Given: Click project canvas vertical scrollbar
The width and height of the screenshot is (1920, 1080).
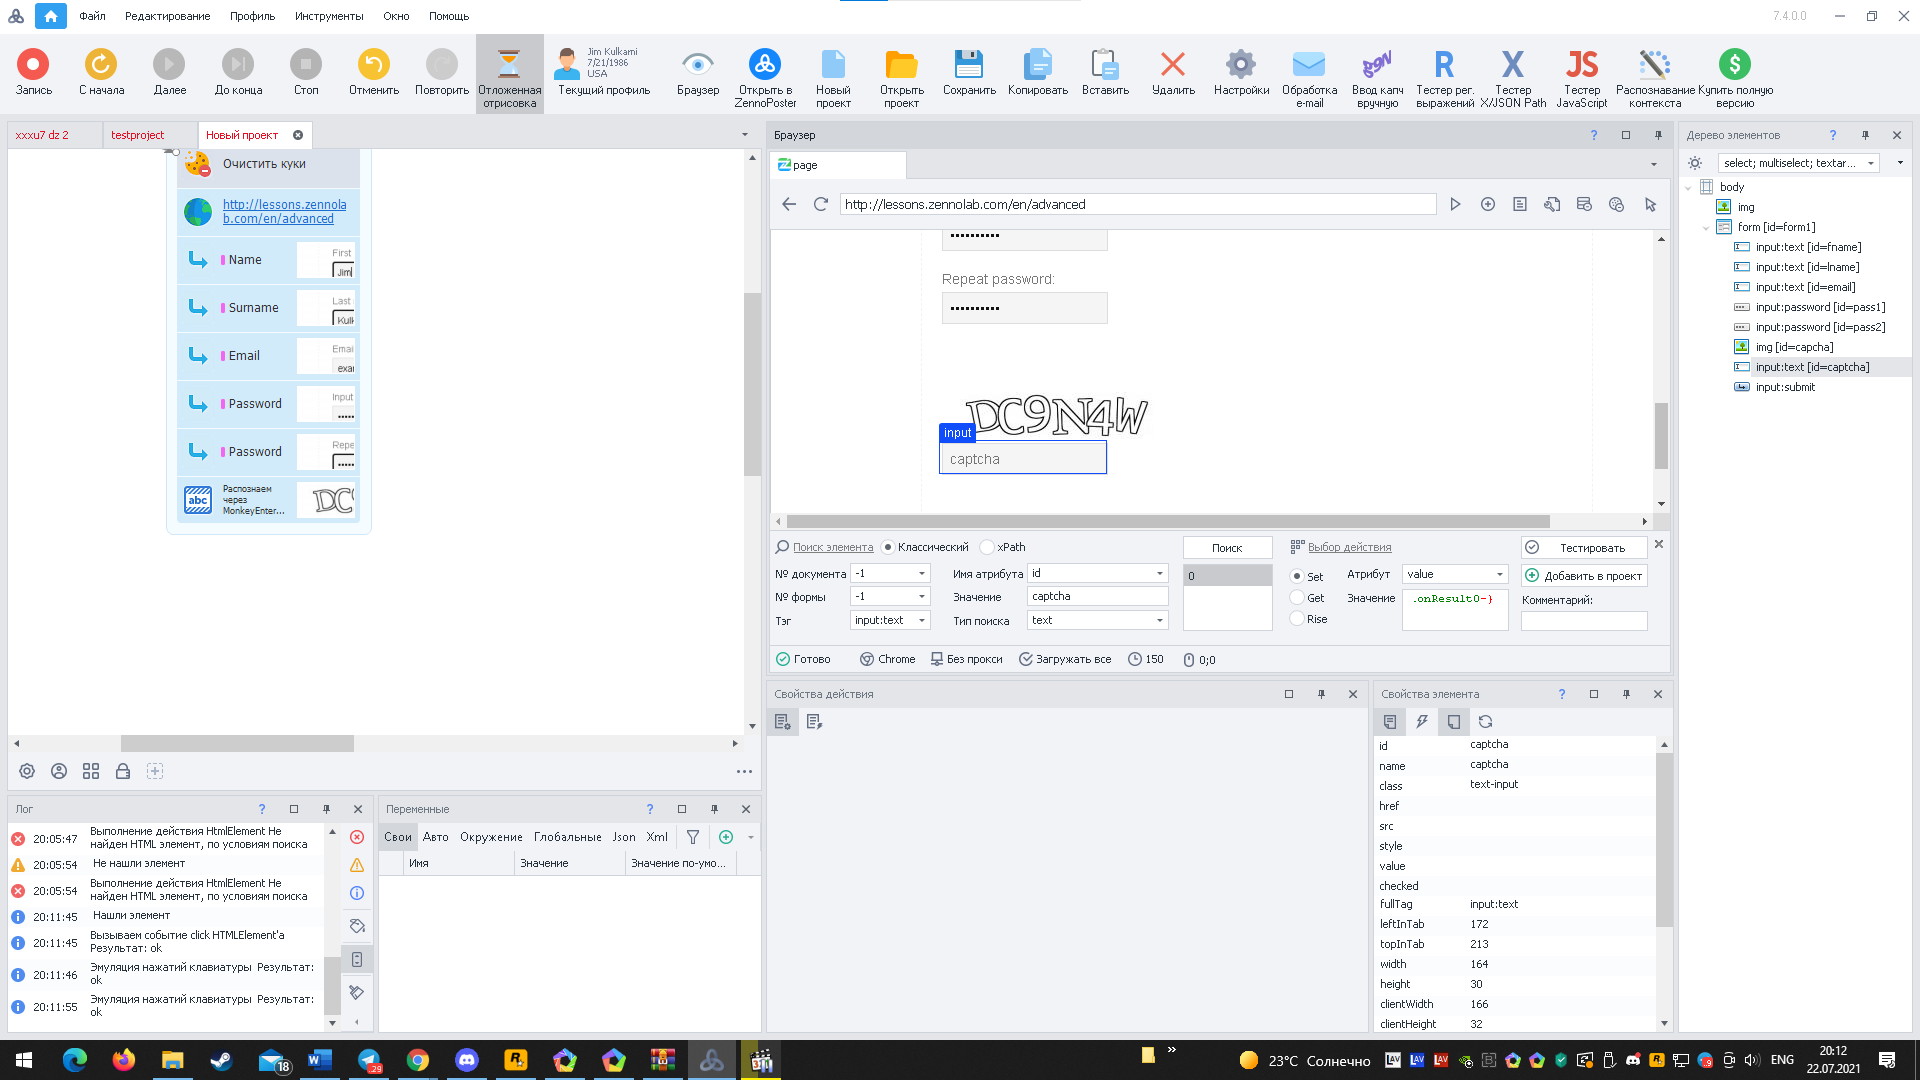Looking at the screenshot, I should (x=752, y=384).
